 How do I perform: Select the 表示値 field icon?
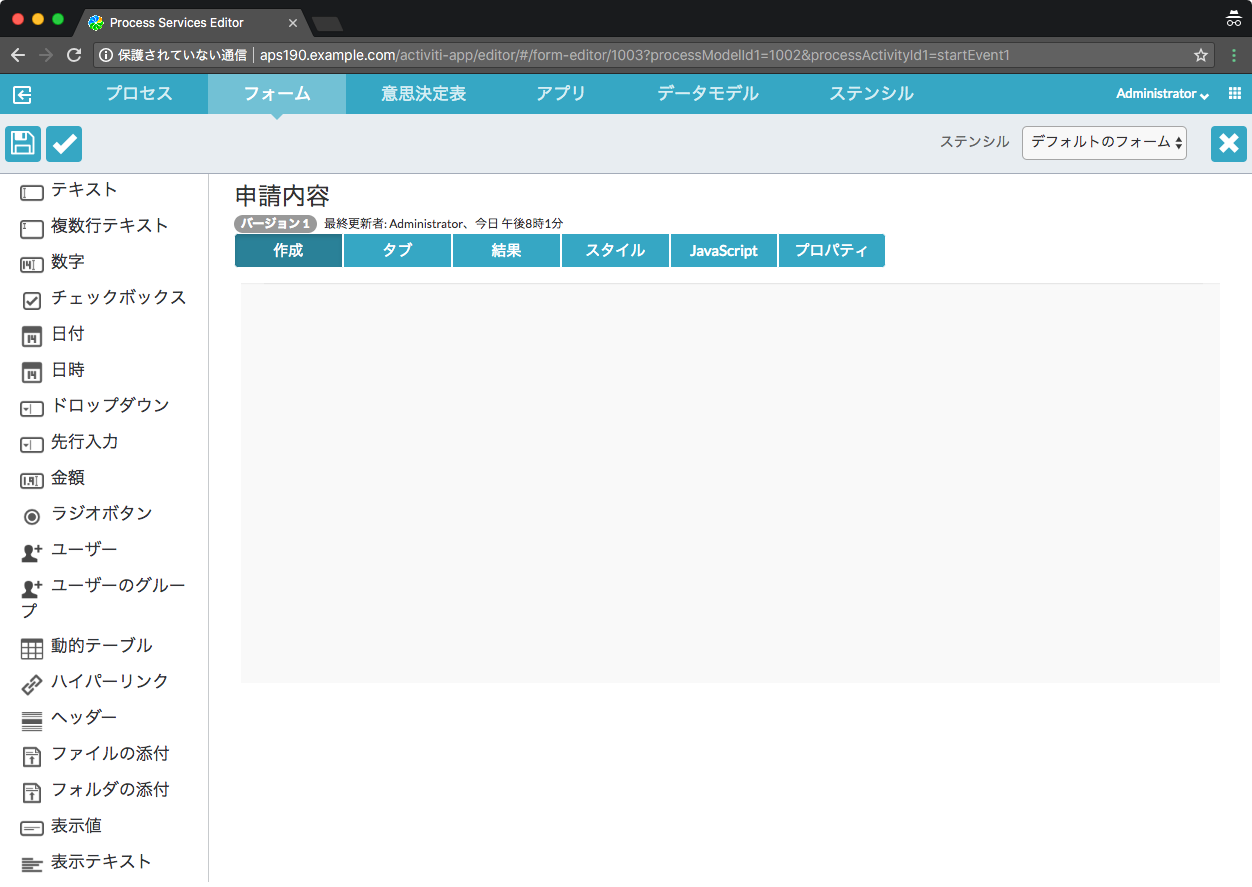tap(32, 829)
